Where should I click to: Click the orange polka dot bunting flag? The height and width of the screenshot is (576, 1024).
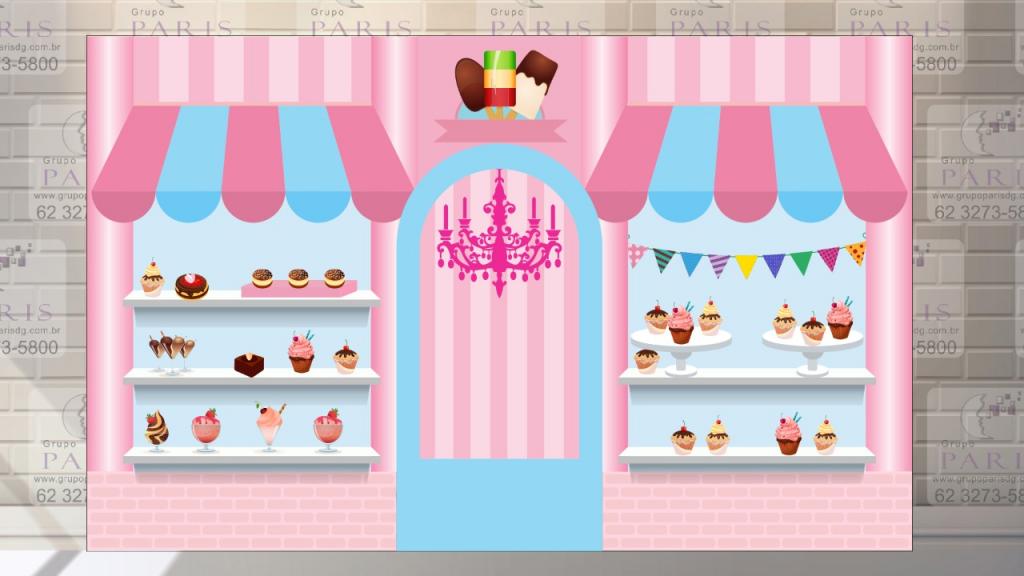click(x=856, y=251)
